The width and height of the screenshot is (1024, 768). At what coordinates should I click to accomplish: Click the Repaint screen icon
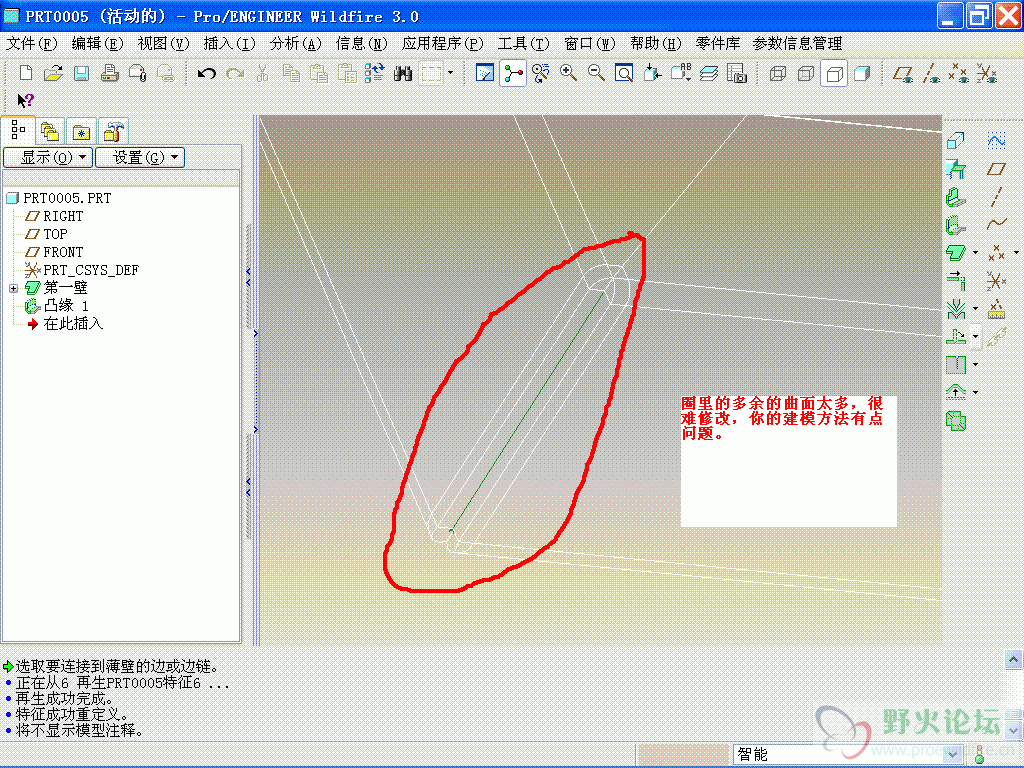[x=485, y=73]
